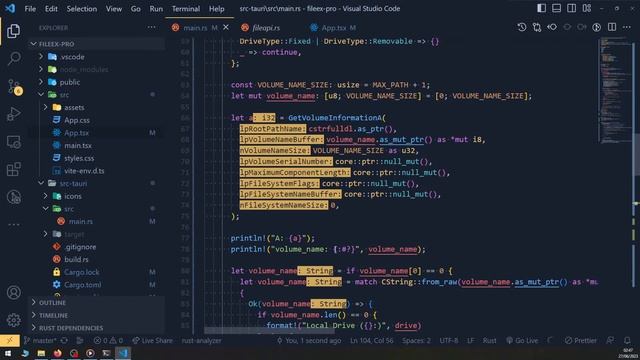Open the Selection menu
640x360 pixels.
pyautogui.click(x=82, y=9)
